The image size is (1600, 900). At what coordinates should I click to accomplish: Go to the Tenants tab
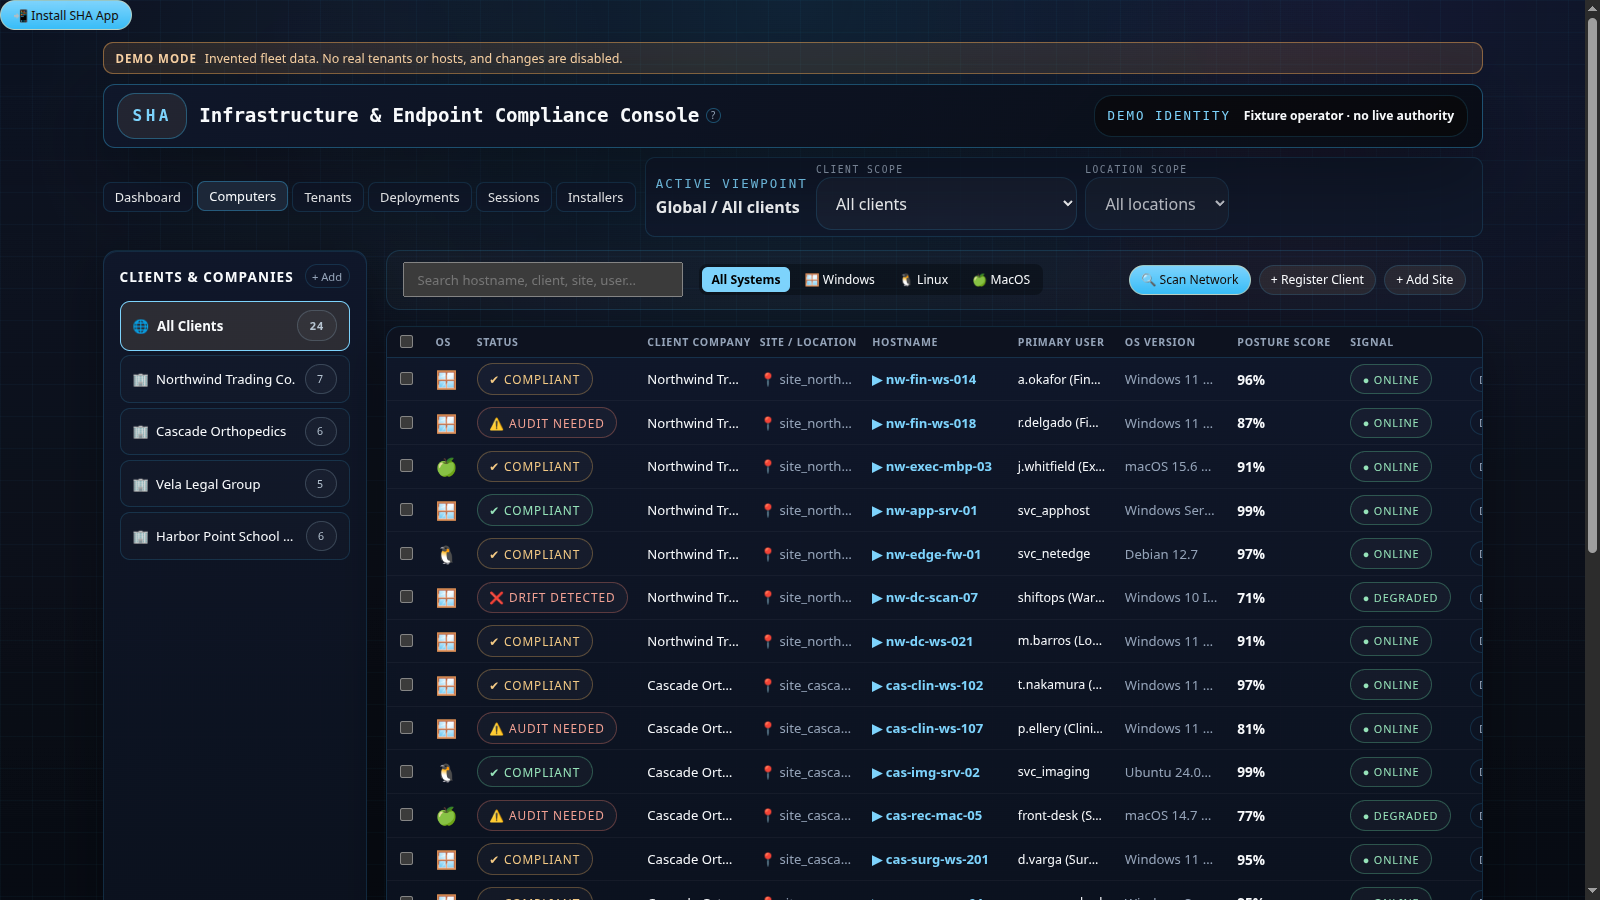click(x=328, y=197)
